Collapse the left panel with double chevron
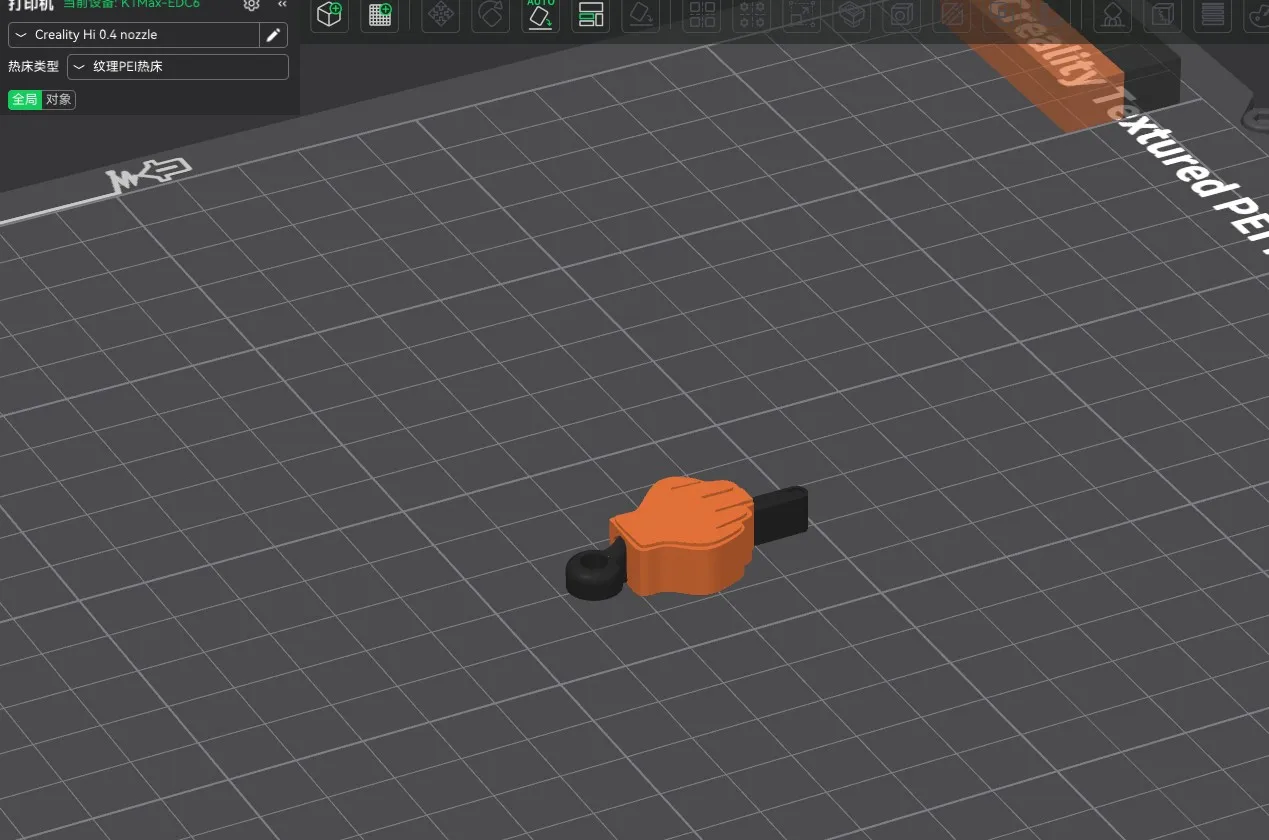The image size is (1269, 840). (282, 5)
